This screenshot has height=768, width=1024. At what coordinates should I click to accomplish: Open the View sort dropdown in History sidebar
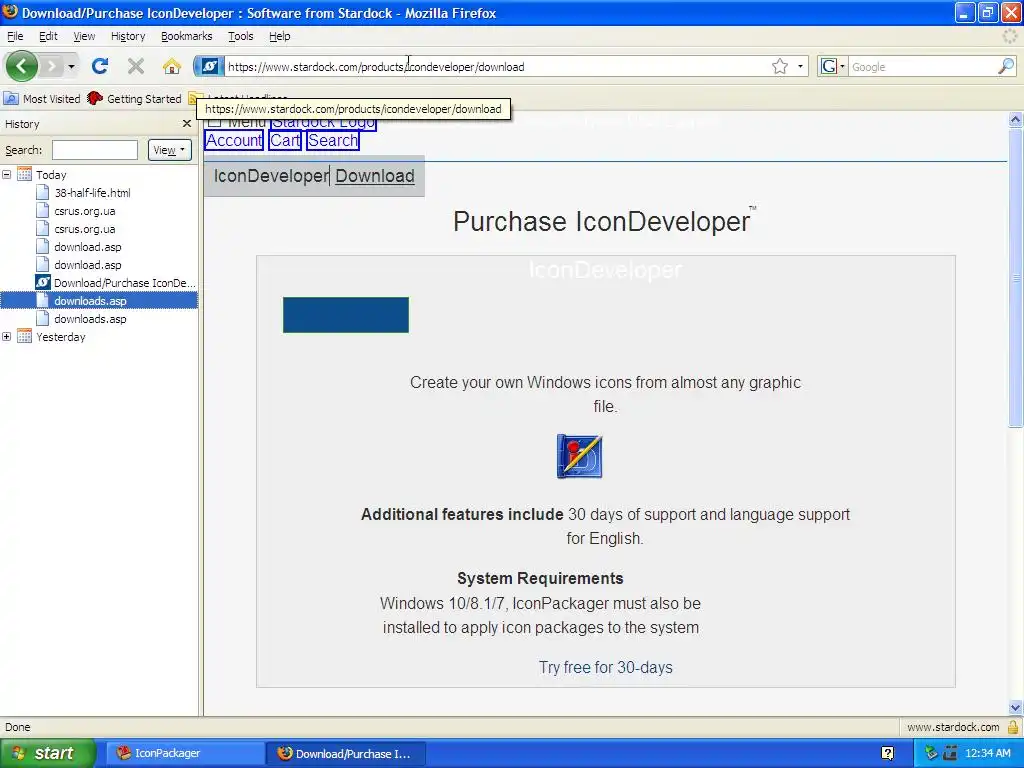click(x=169, y=150)
